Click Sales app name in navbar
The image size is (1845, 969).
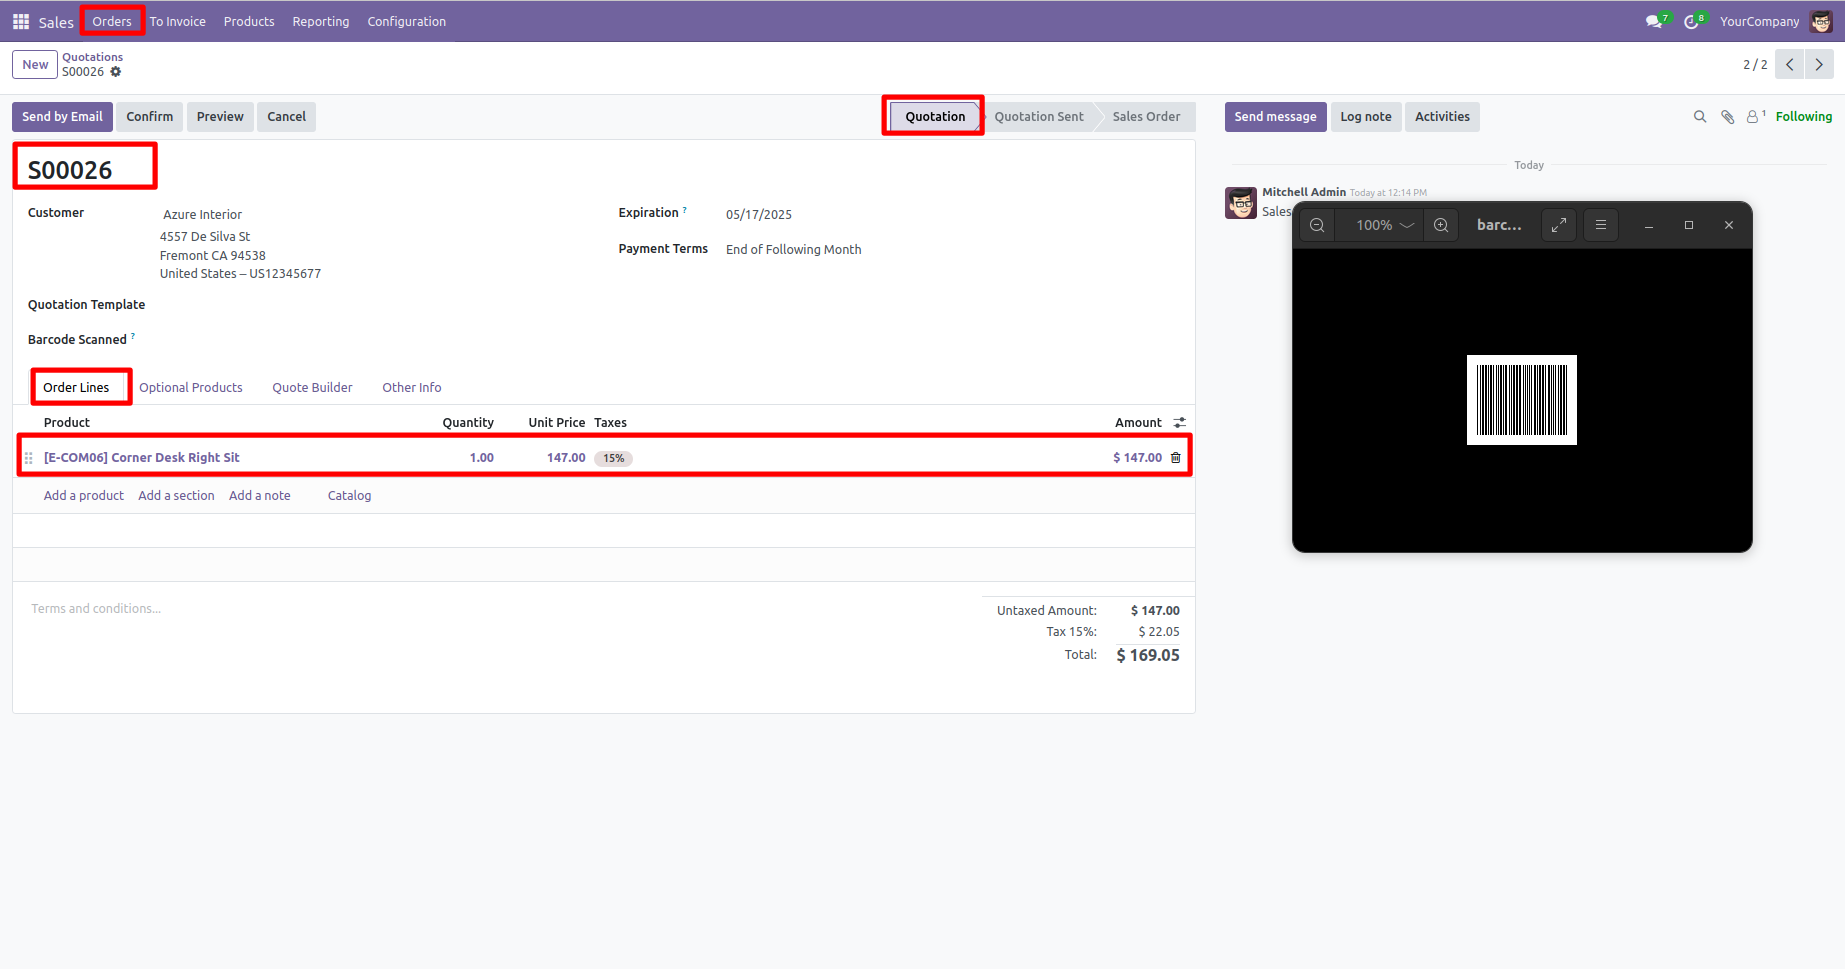(56, 22)
